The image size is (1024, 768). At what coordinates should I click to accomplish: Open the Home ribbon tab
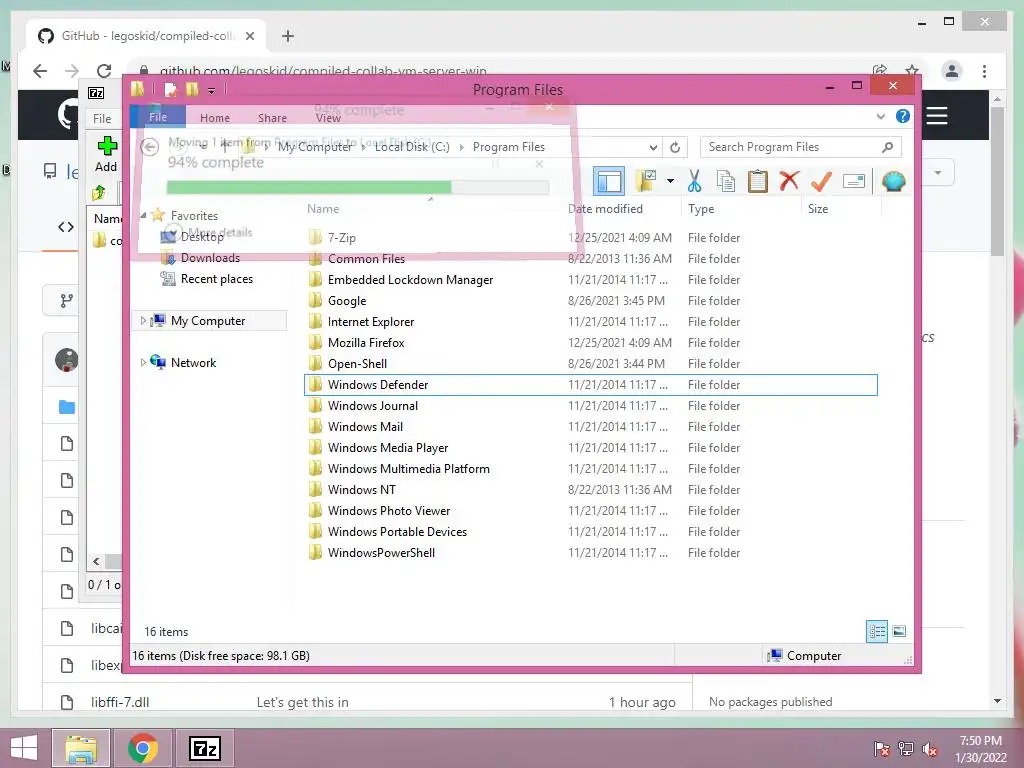pos(215,118)
